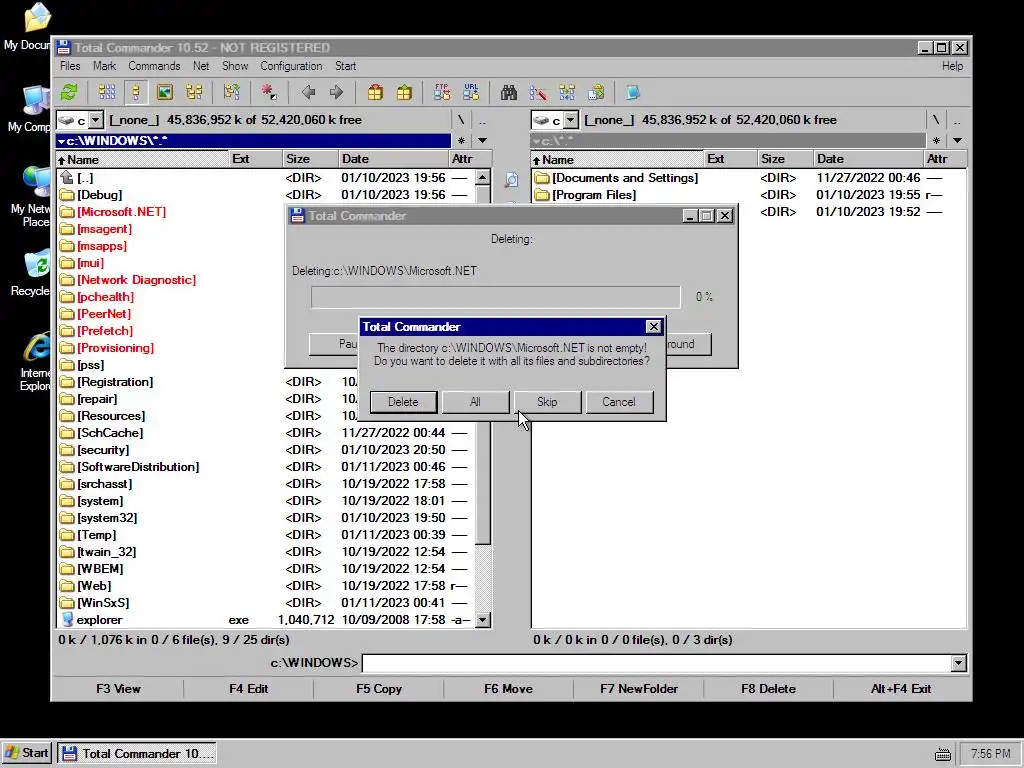This screenshot has height=768, width=1024.
Task: Open the FTP connect icon
Action: [442, 92]
